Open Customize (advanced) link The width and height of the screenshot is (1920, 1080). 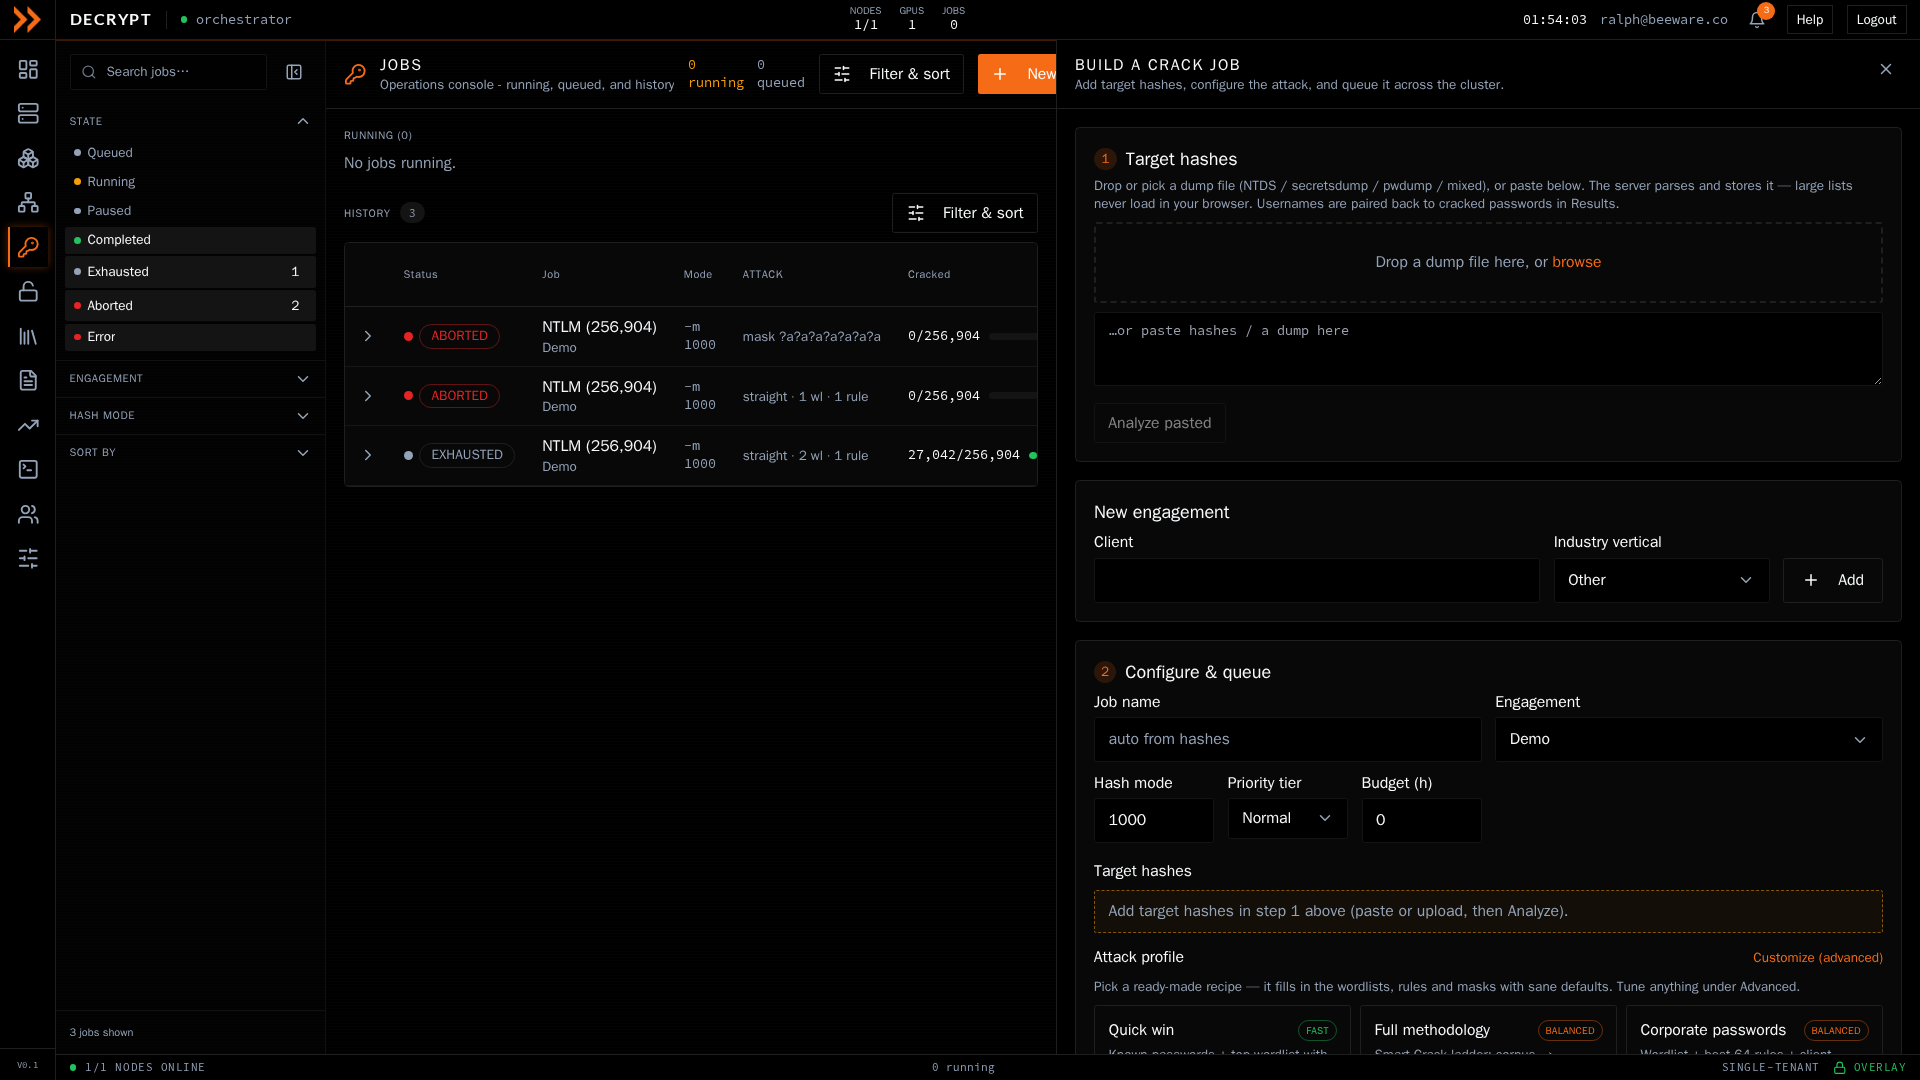click(x=1817, y=958)
